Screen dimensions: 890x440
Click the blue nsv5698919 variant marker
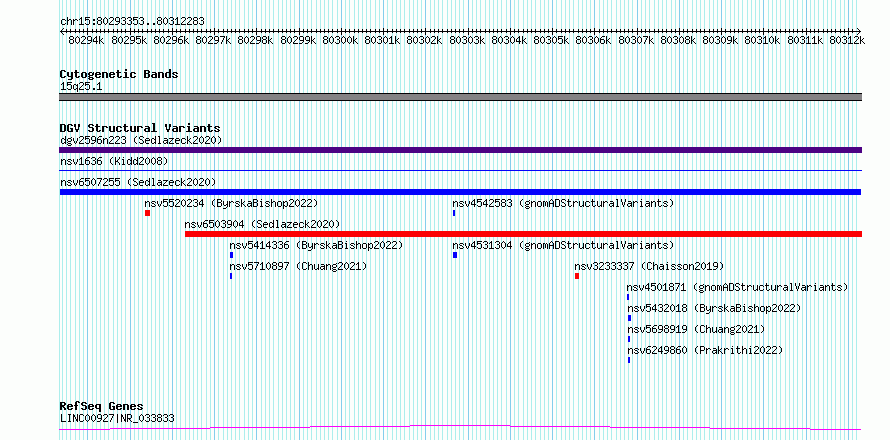coord(629,339)
